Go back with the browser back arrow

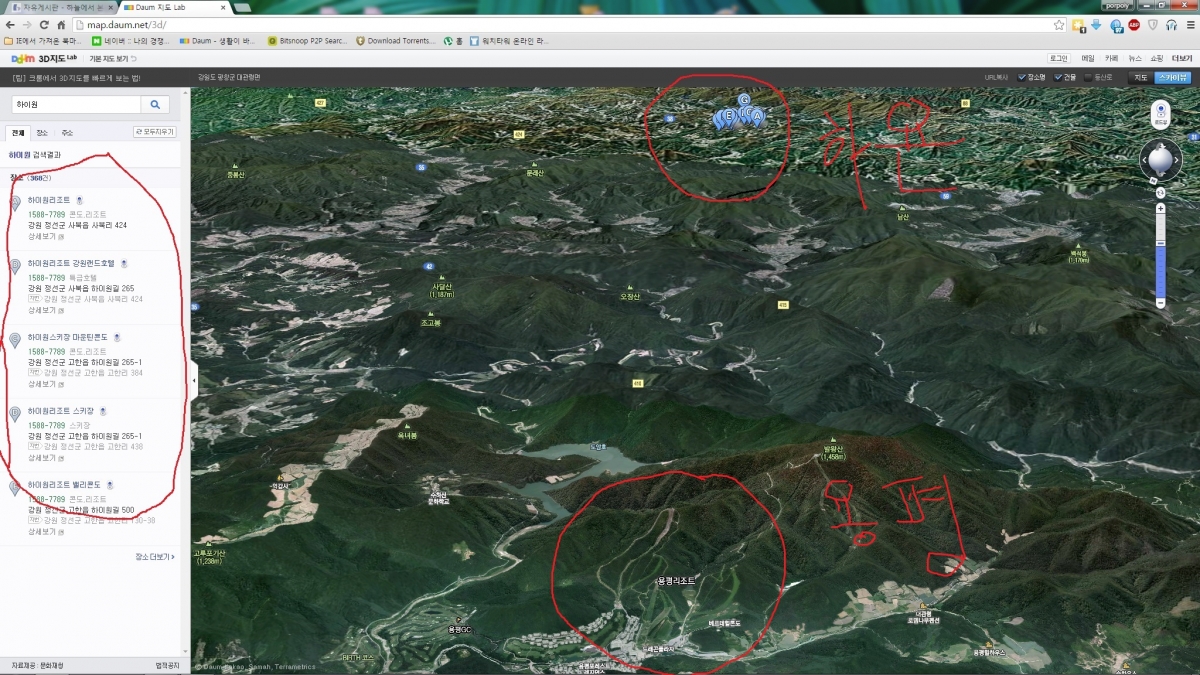point(11,25)
